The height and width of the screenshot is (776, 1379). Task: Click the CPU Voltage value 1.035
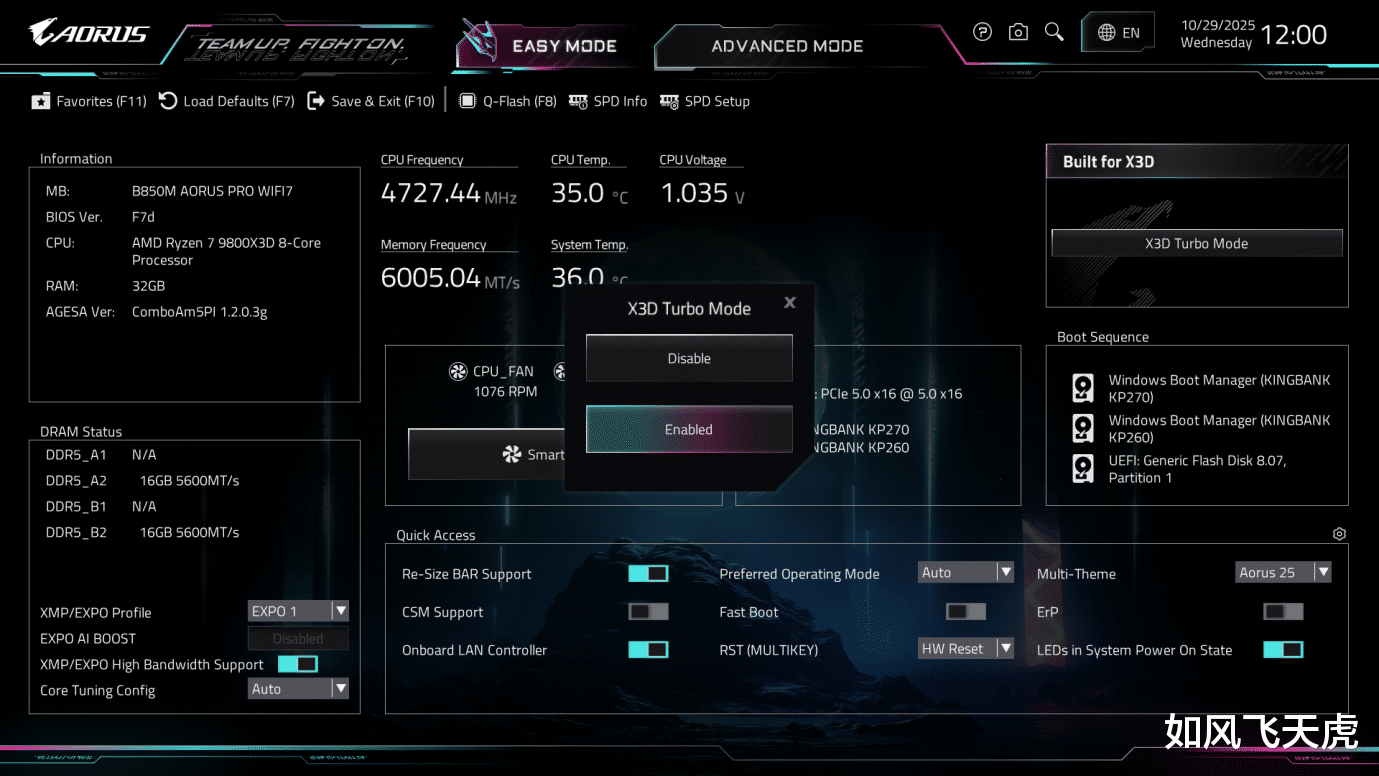[x=694, y=193]
